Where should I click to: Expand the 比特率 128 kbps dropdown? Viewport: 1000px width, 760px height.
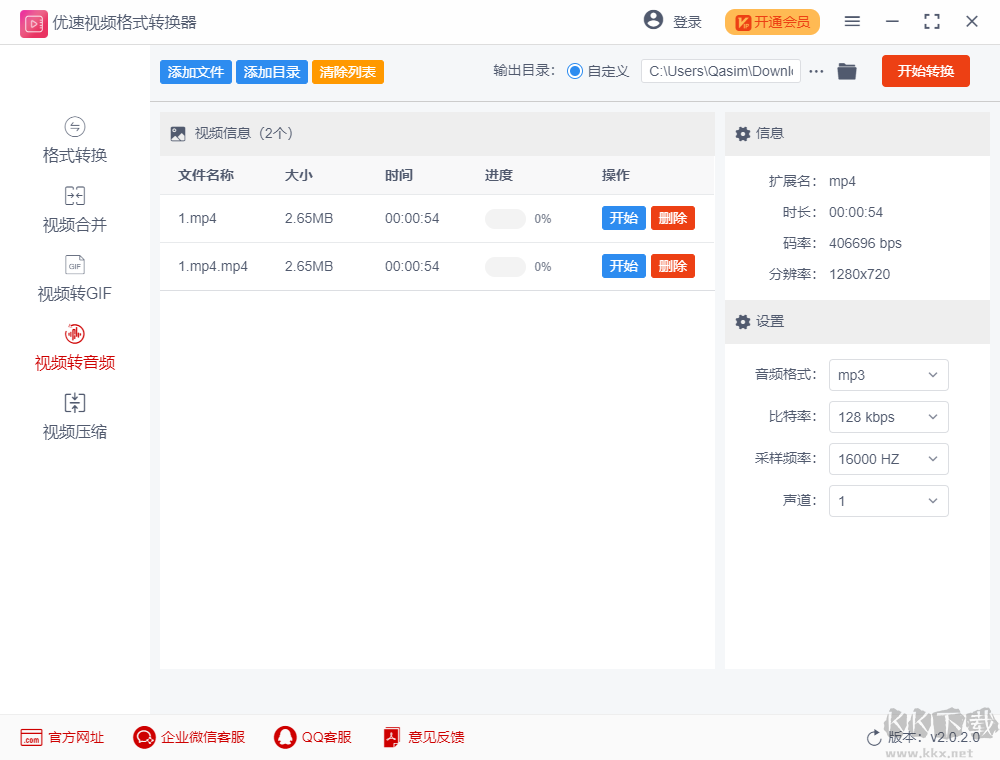tap(888, 417)
